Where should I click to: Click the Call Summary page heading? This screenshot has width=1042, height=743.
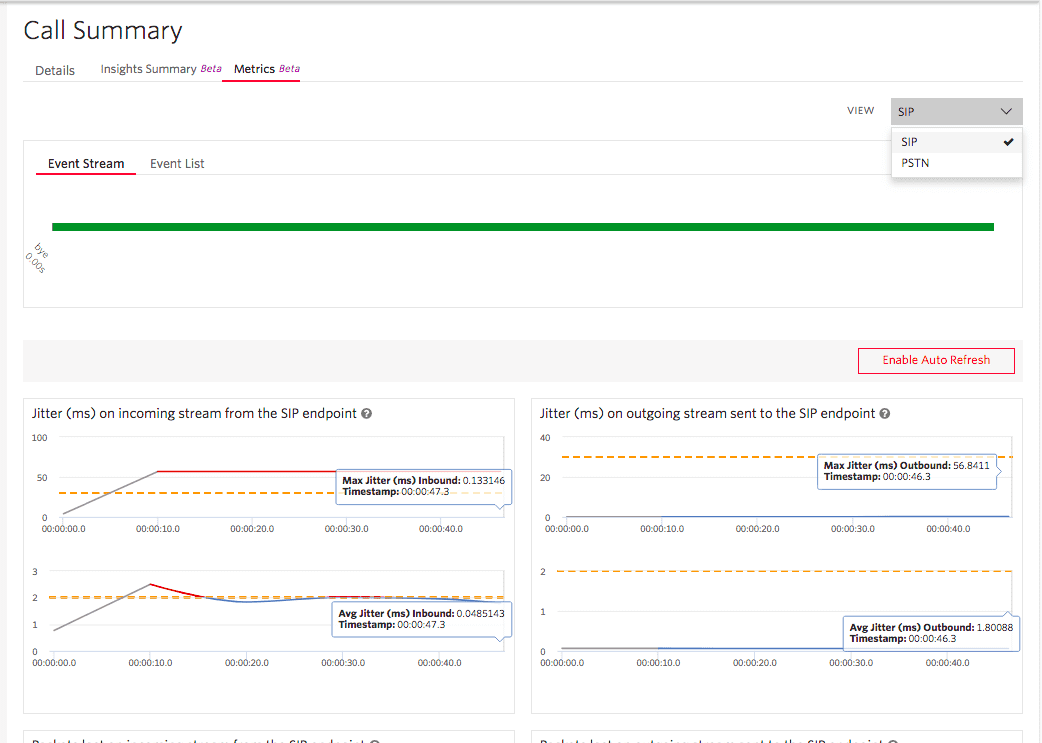pos(103,31)
